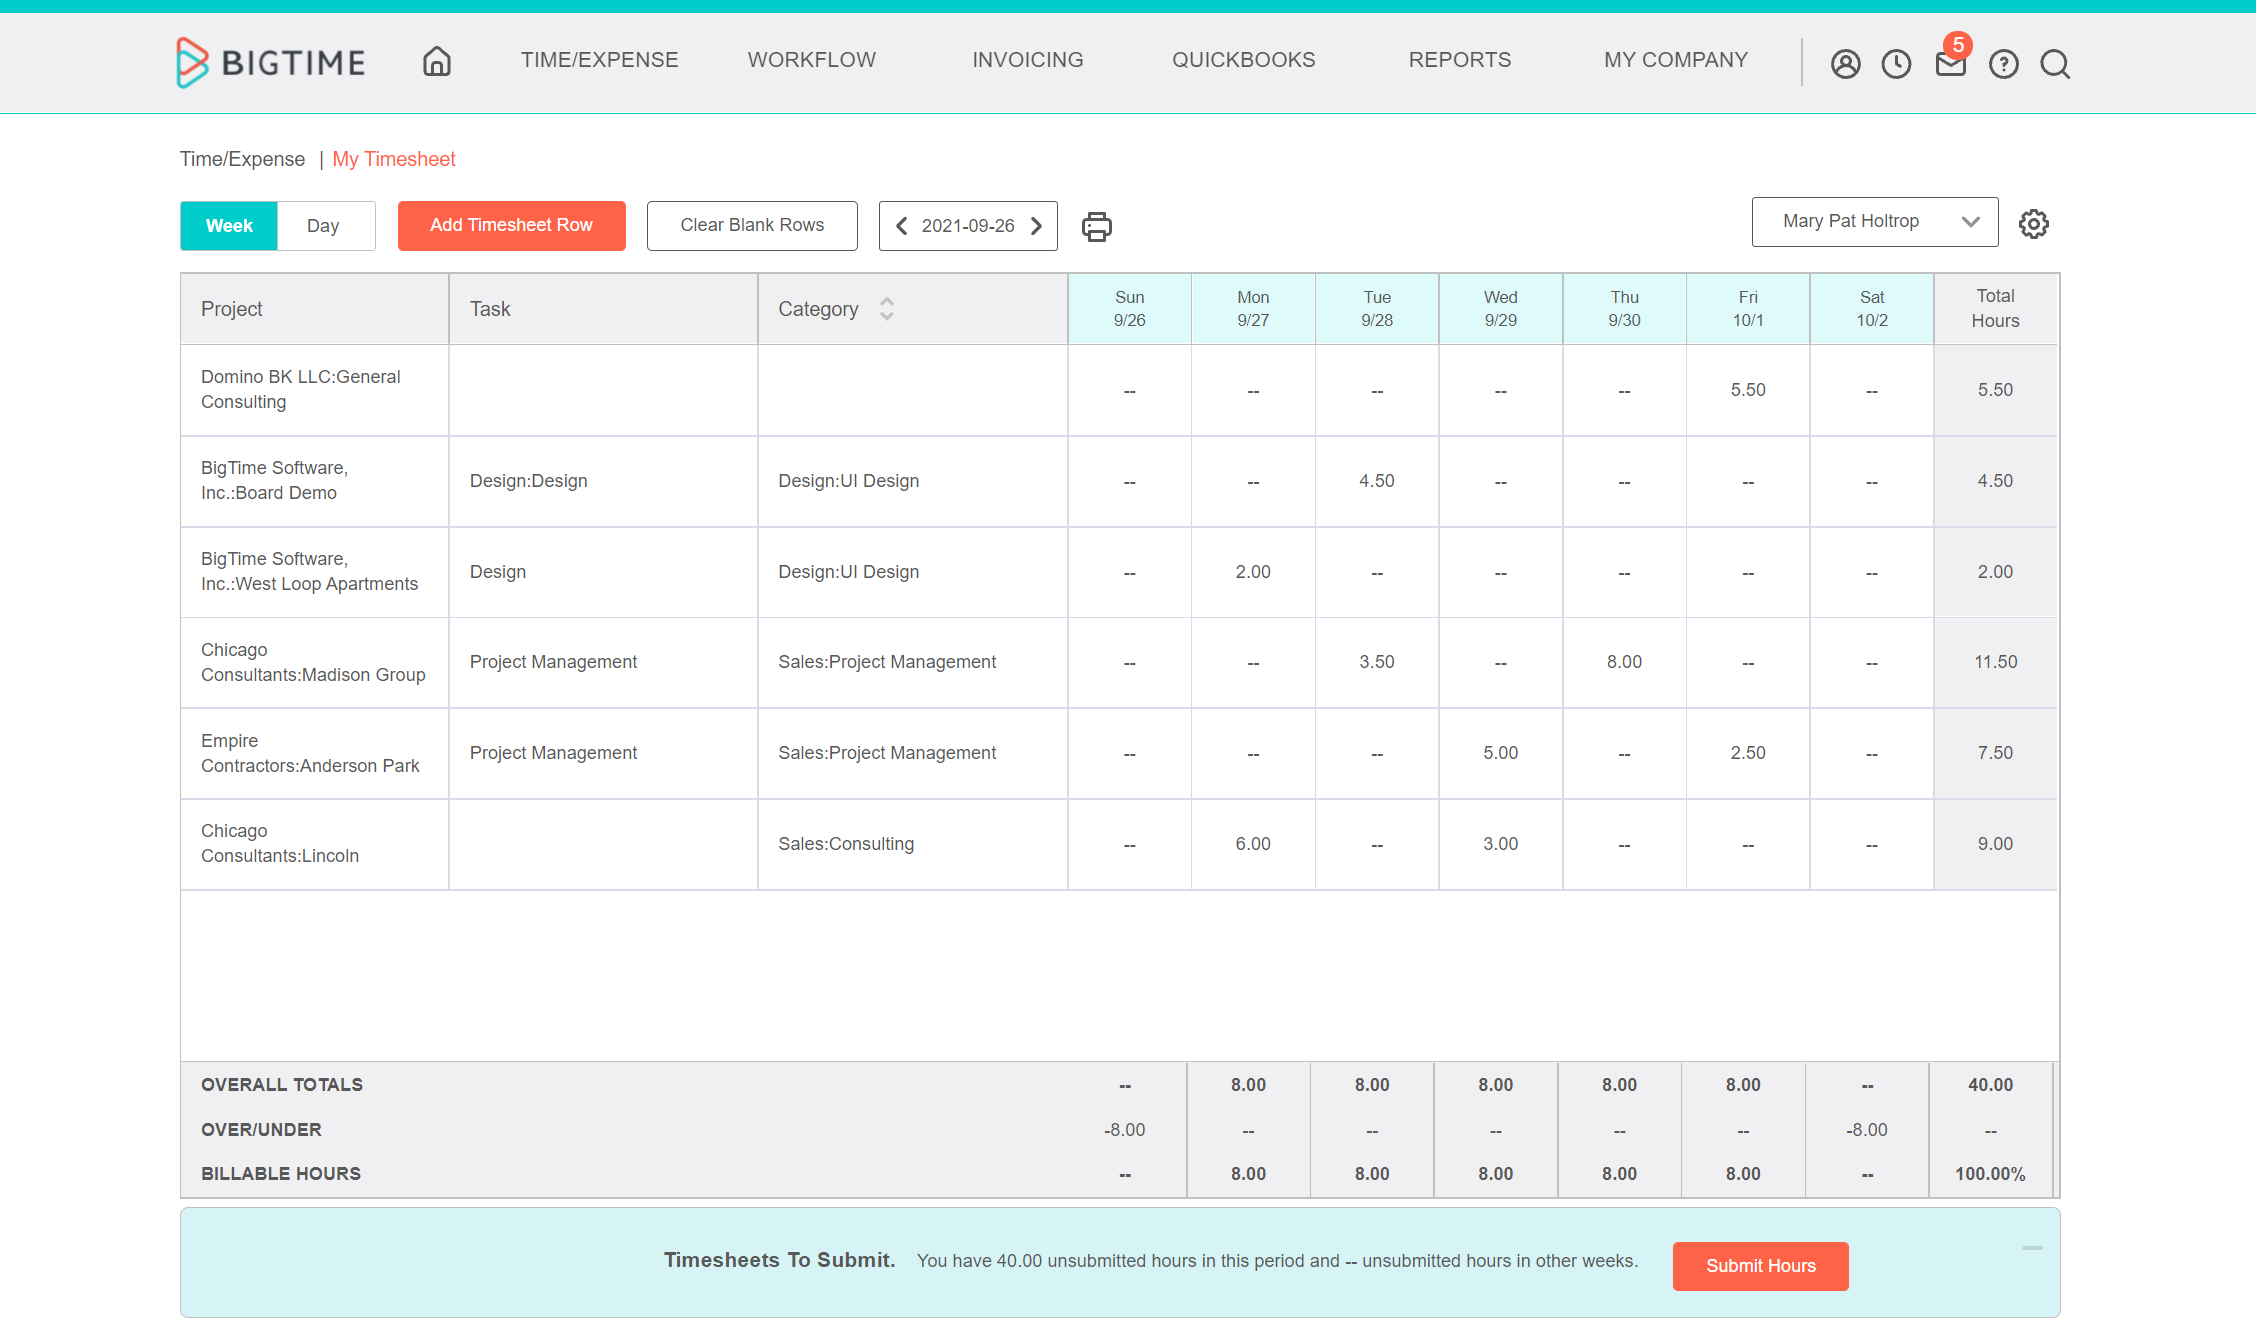Click the BigTime logo
Image resolution: width=2256 pixels, height=1318 pixels.
[x=271, y=62]
